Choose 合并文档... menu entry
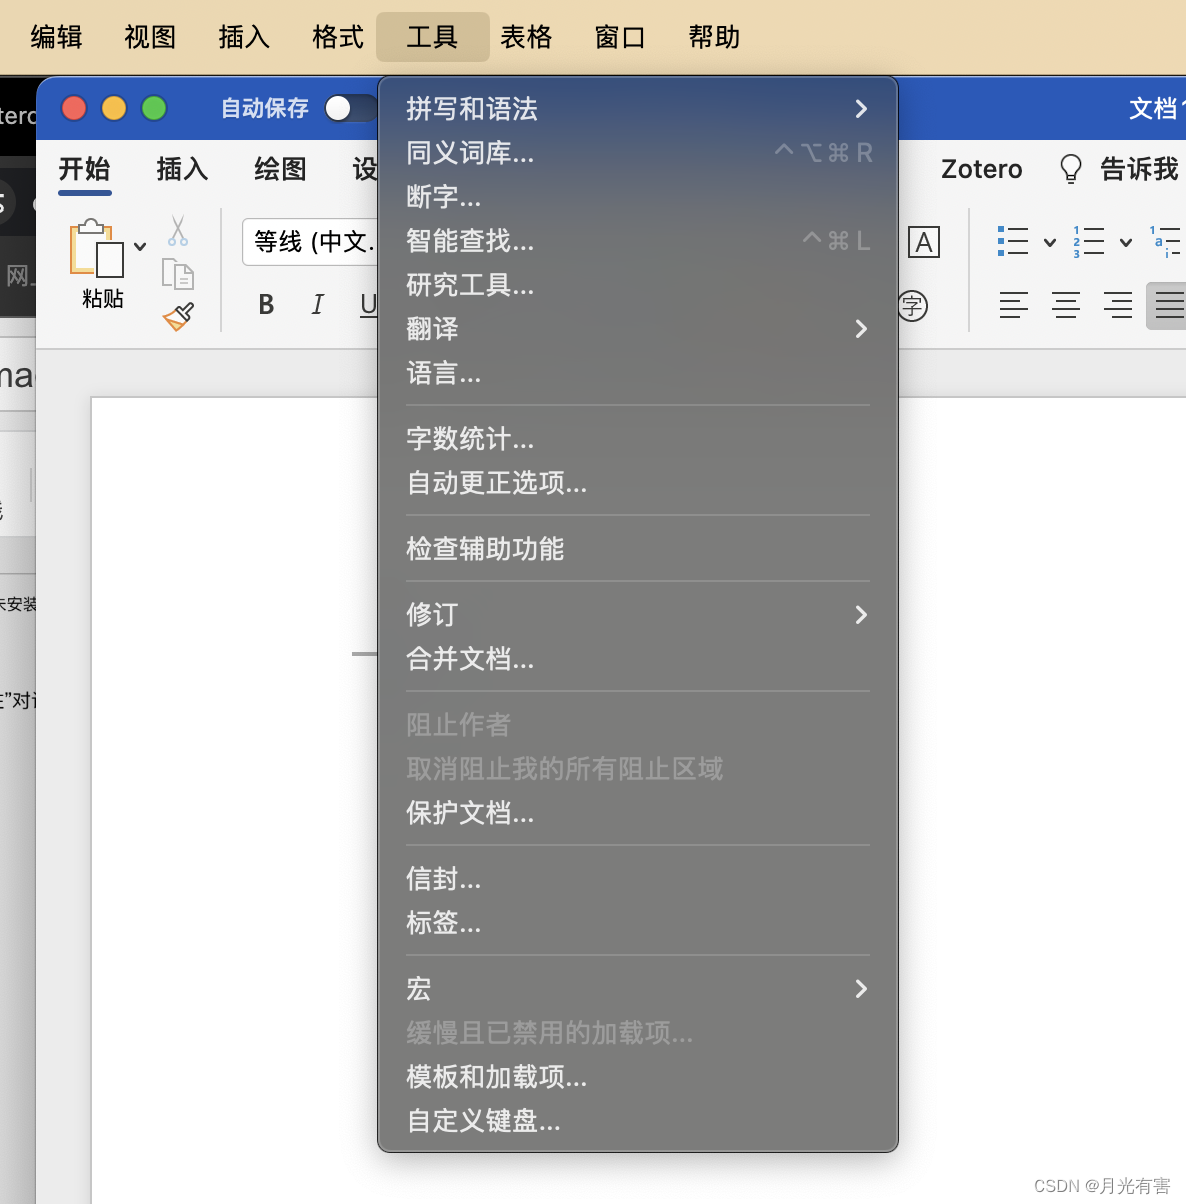 tap(638, 659)
